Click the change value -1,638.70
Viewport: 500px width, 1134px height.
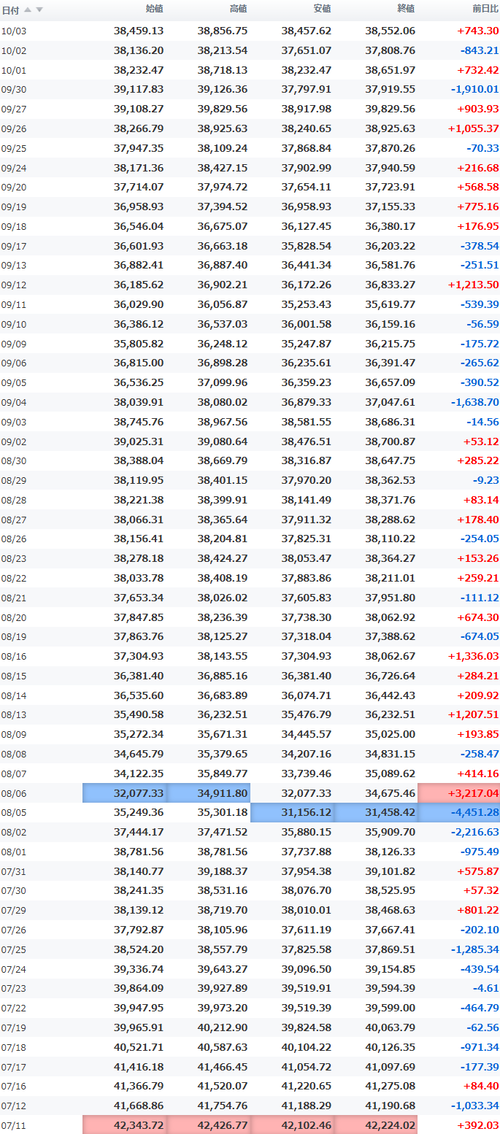pos(475,402)
